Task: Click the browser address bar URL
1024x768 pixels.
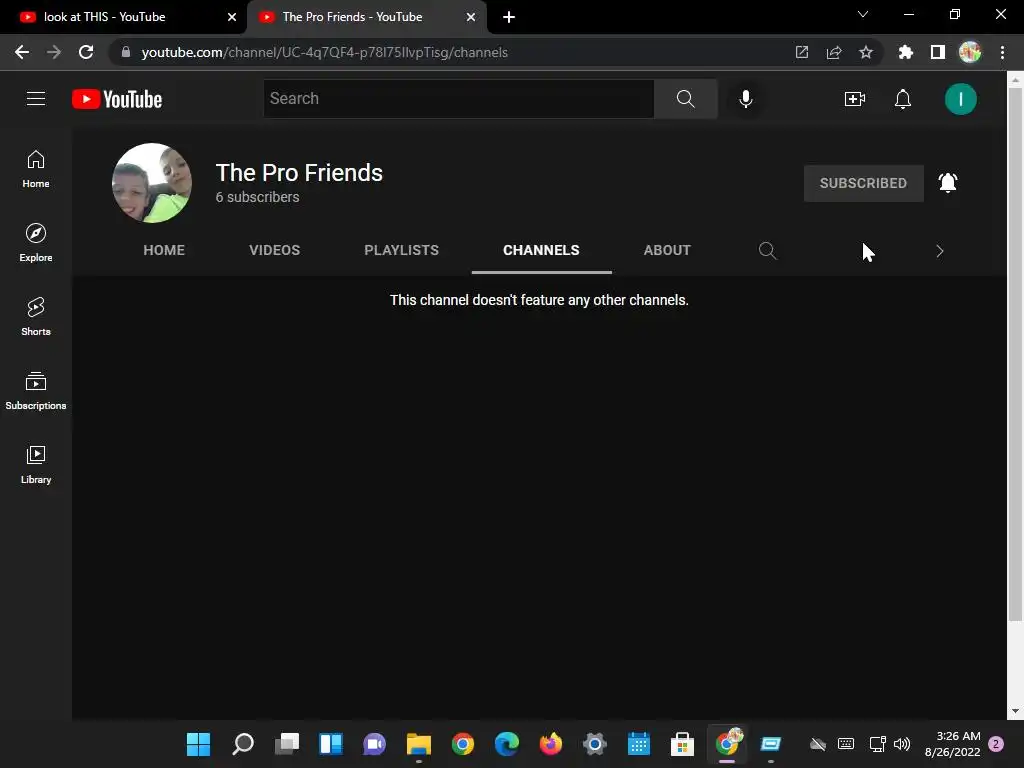Action: (x=325, y=52)
